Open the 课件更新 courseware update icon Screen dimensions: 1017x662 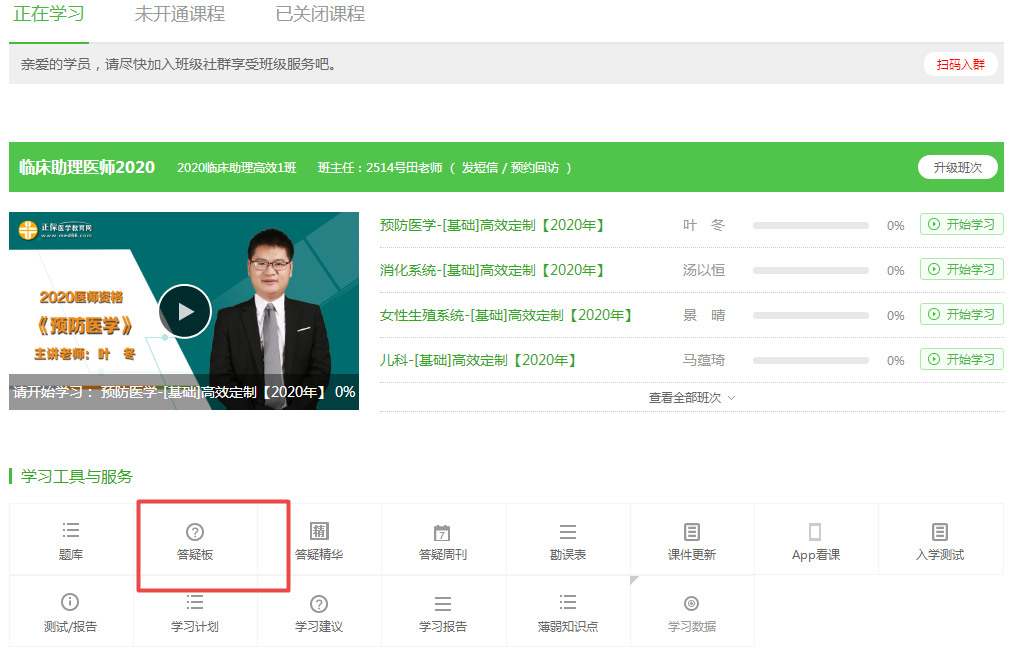pyautogui.click(x=692, y=532)
